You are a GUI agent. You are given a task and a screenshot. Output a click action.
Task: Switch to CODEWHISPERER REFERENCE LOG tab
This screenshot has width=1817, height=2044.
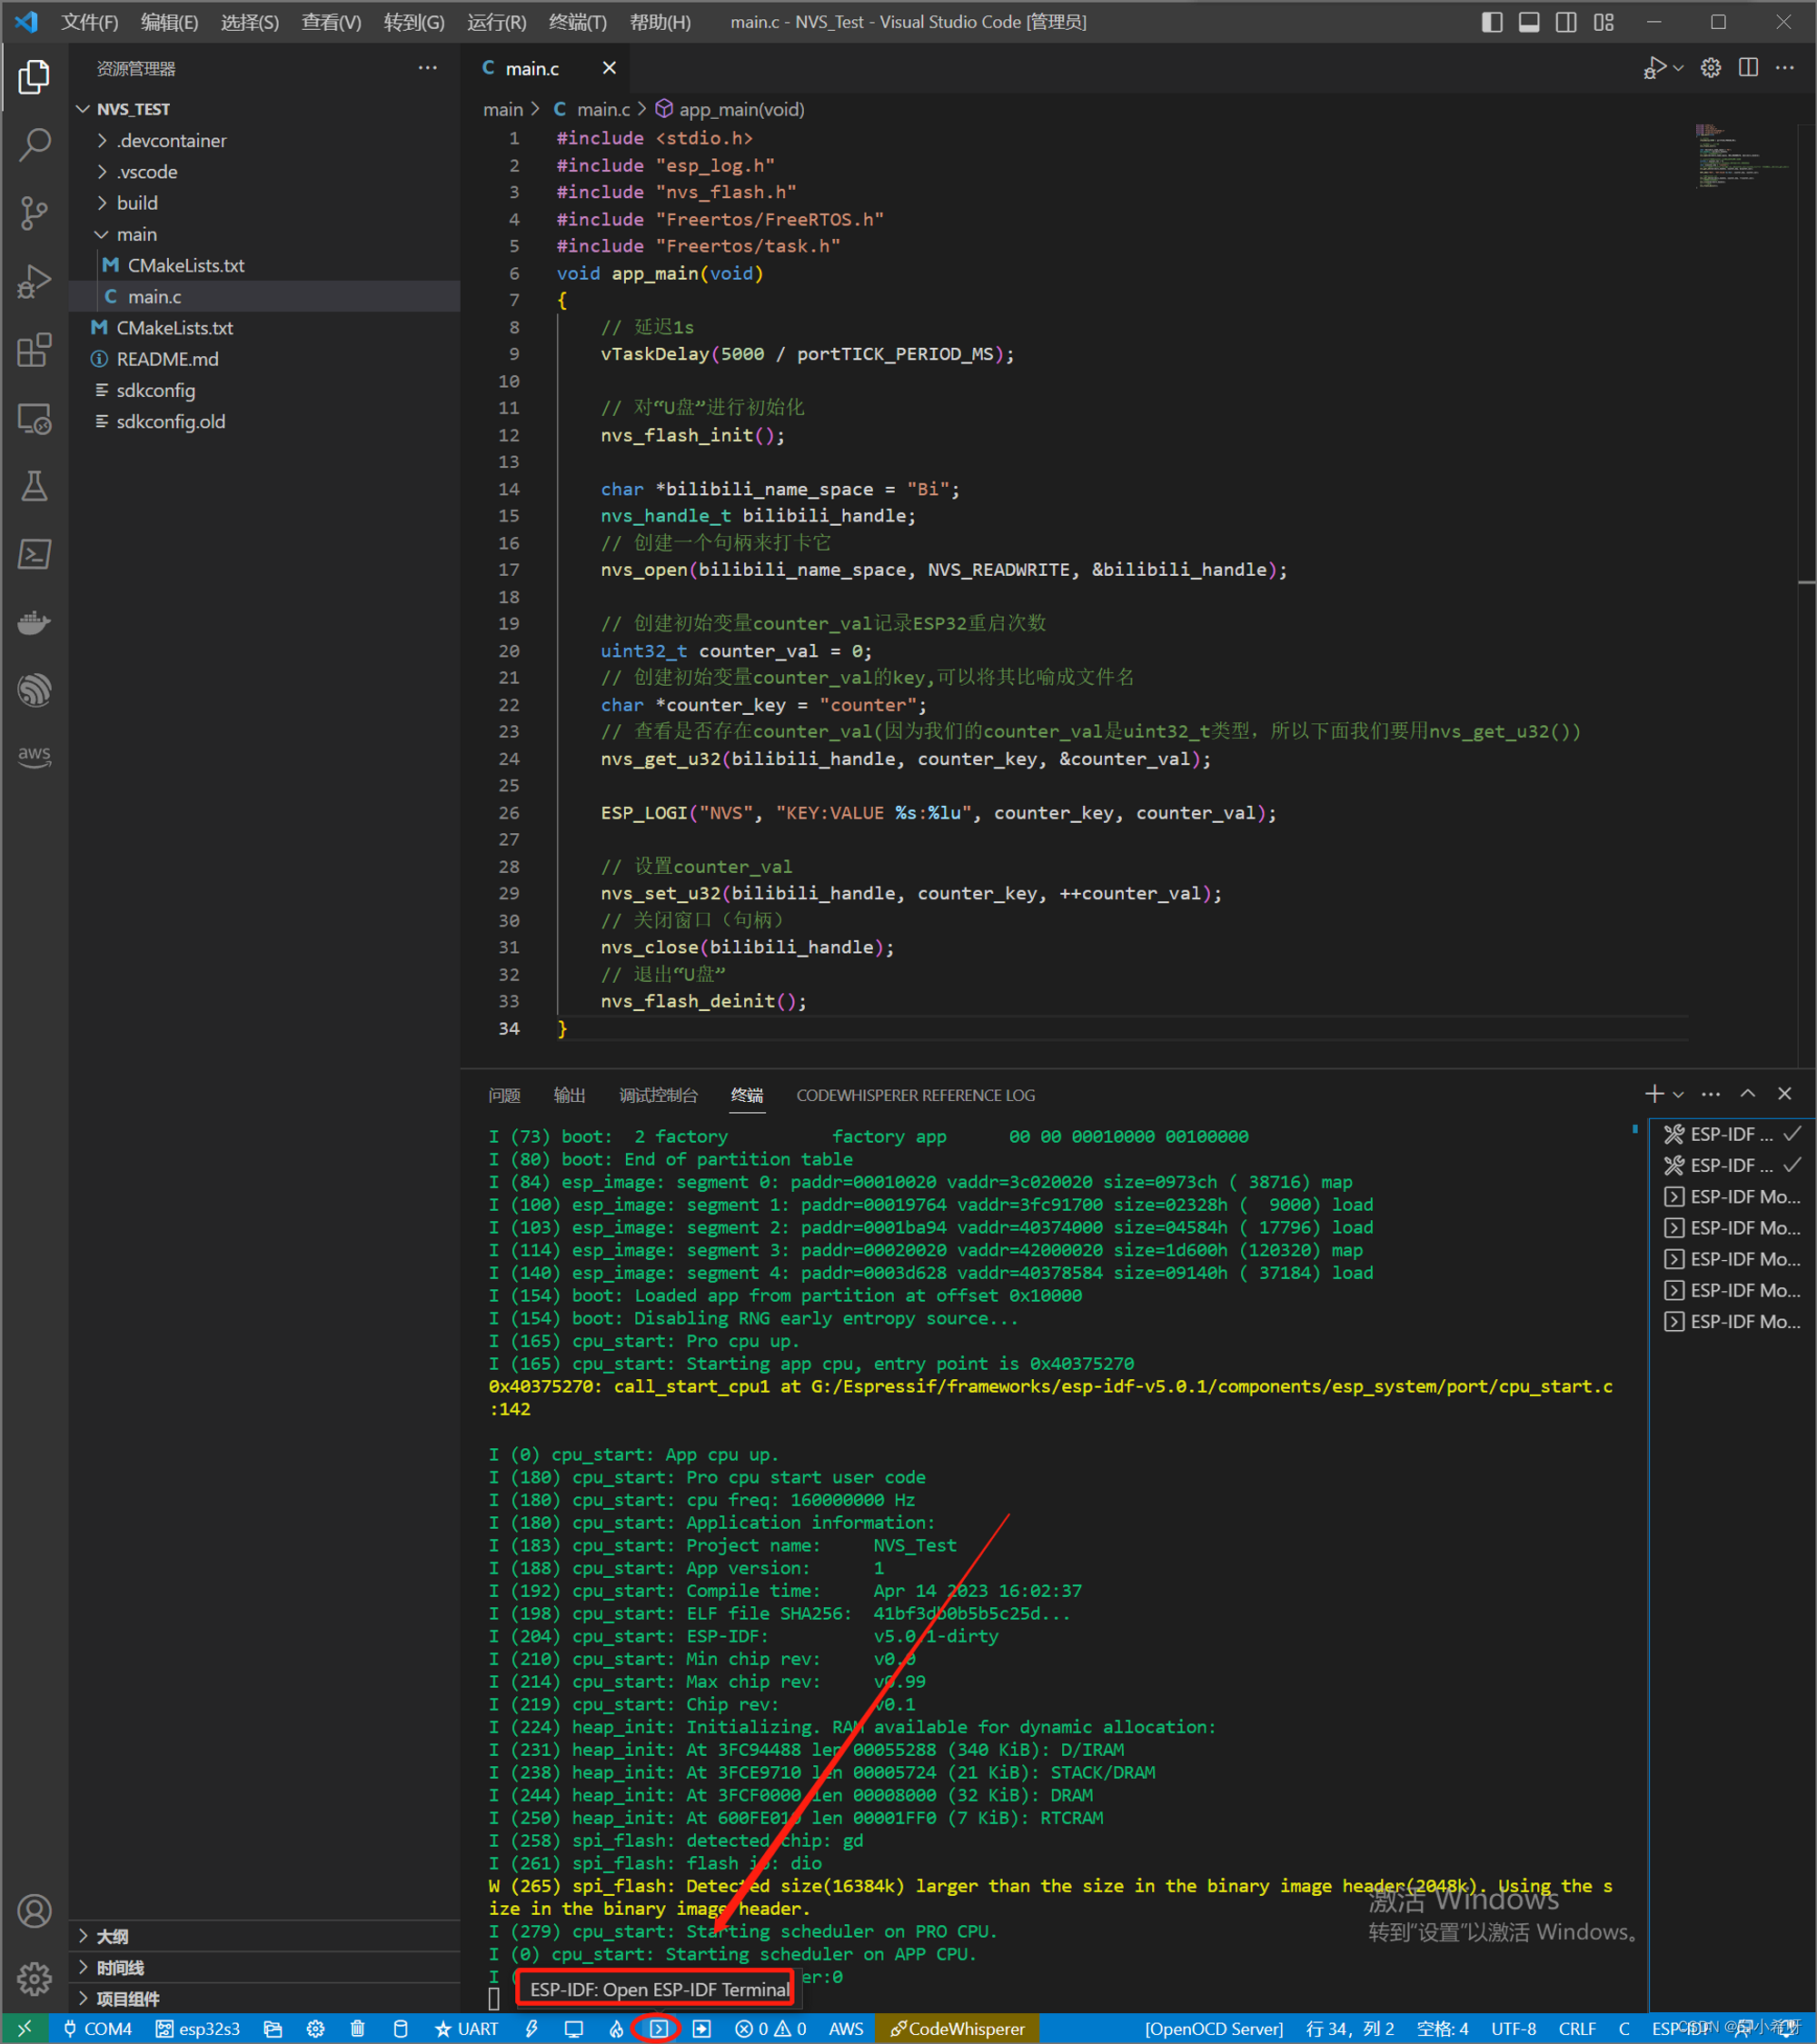coord(915,1095)
